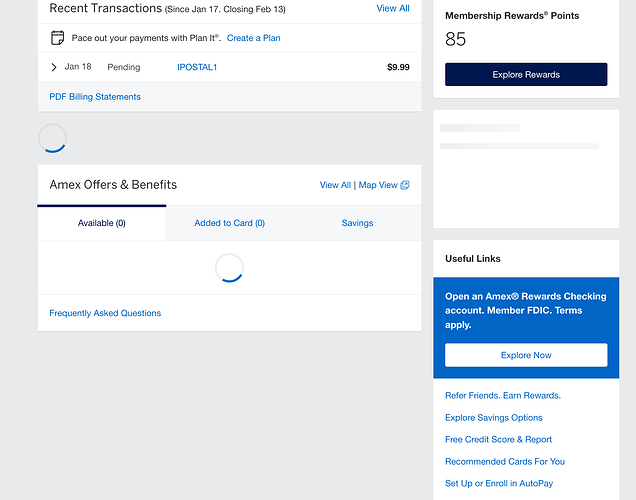Open Explore Savings Options link

[493, 418]
